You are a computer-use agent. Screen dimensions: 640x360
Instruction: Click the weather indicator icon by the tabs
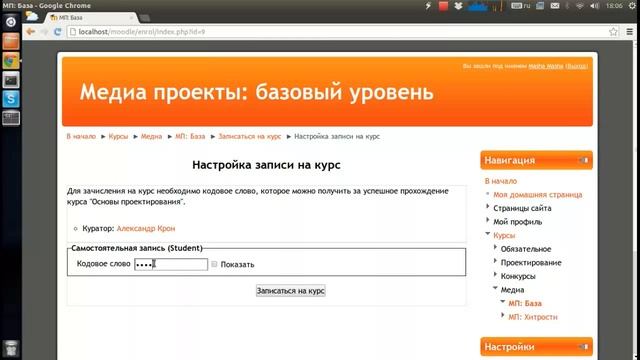(x=31, y=16)
